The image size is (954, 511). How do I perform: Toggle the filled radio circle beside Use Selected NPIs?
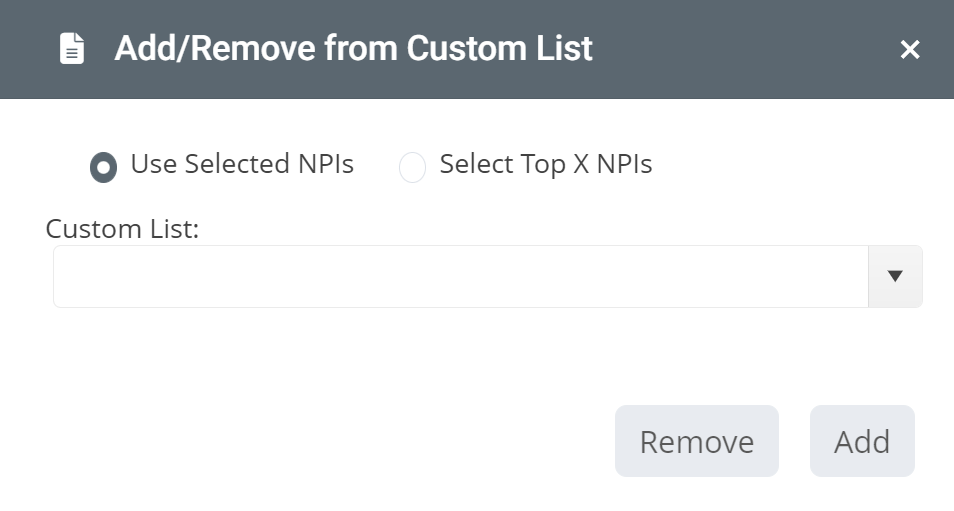(x=103, y=167)
